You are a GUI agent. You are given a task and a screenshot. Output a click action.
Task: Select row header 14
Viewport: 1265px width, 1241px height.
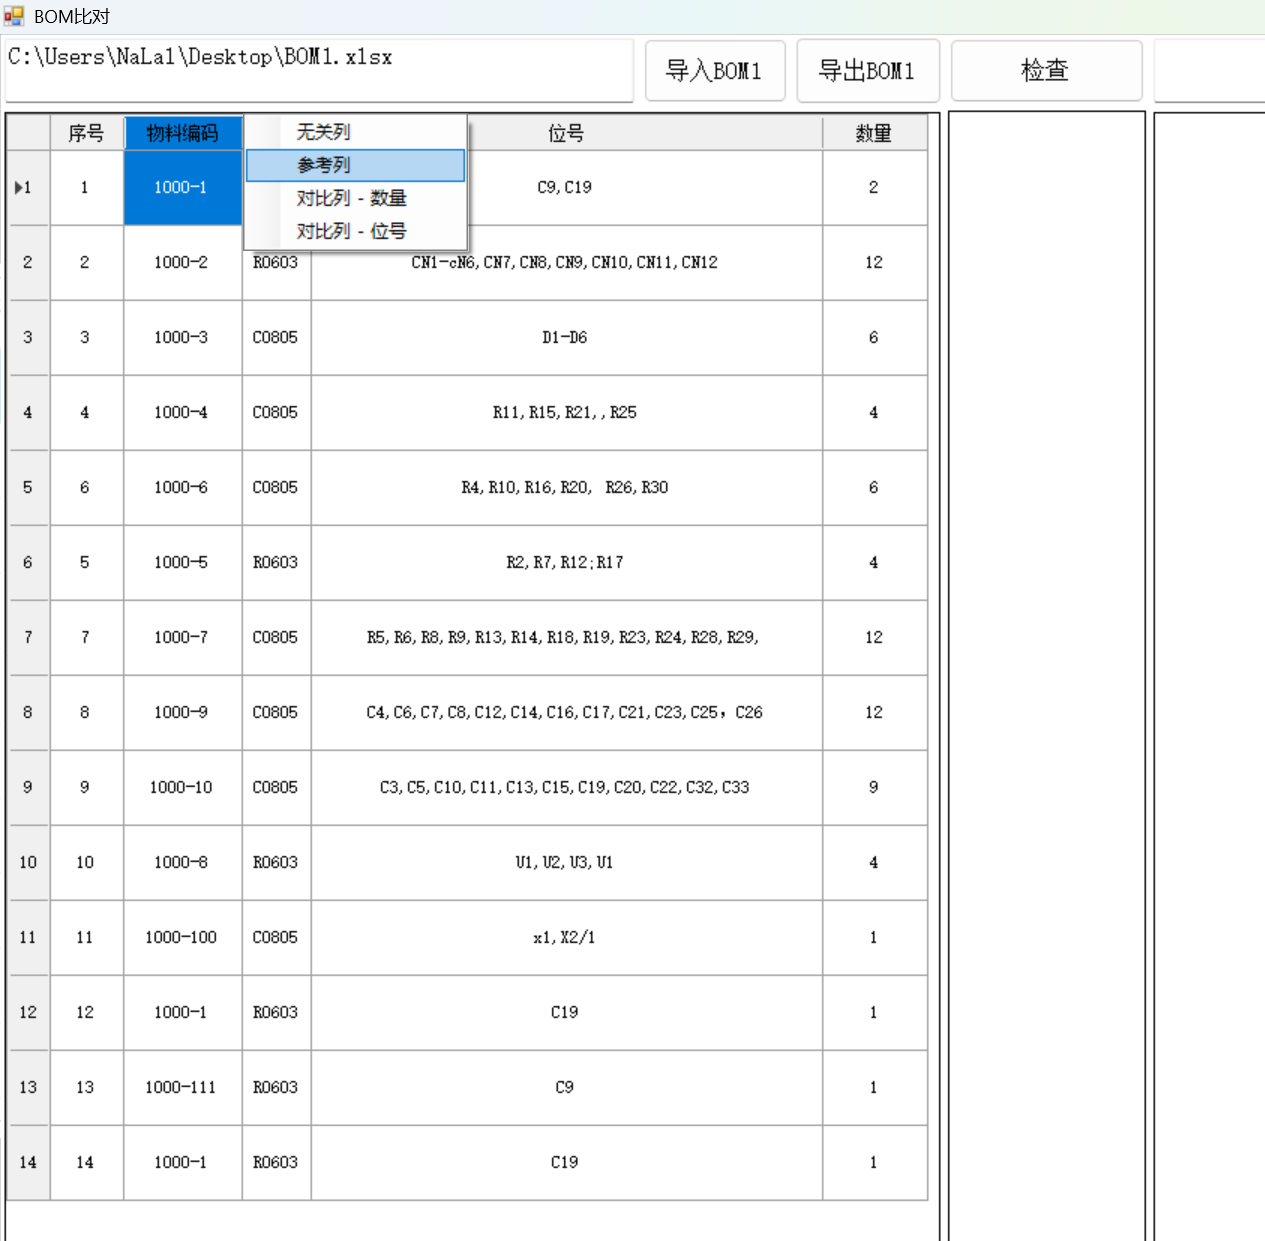tap(28, 1163)
